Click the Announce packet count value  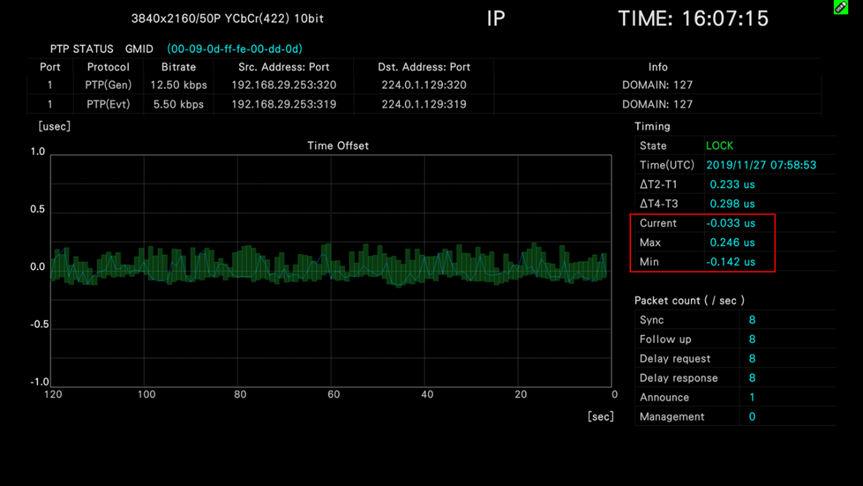[x=752, y=397]
